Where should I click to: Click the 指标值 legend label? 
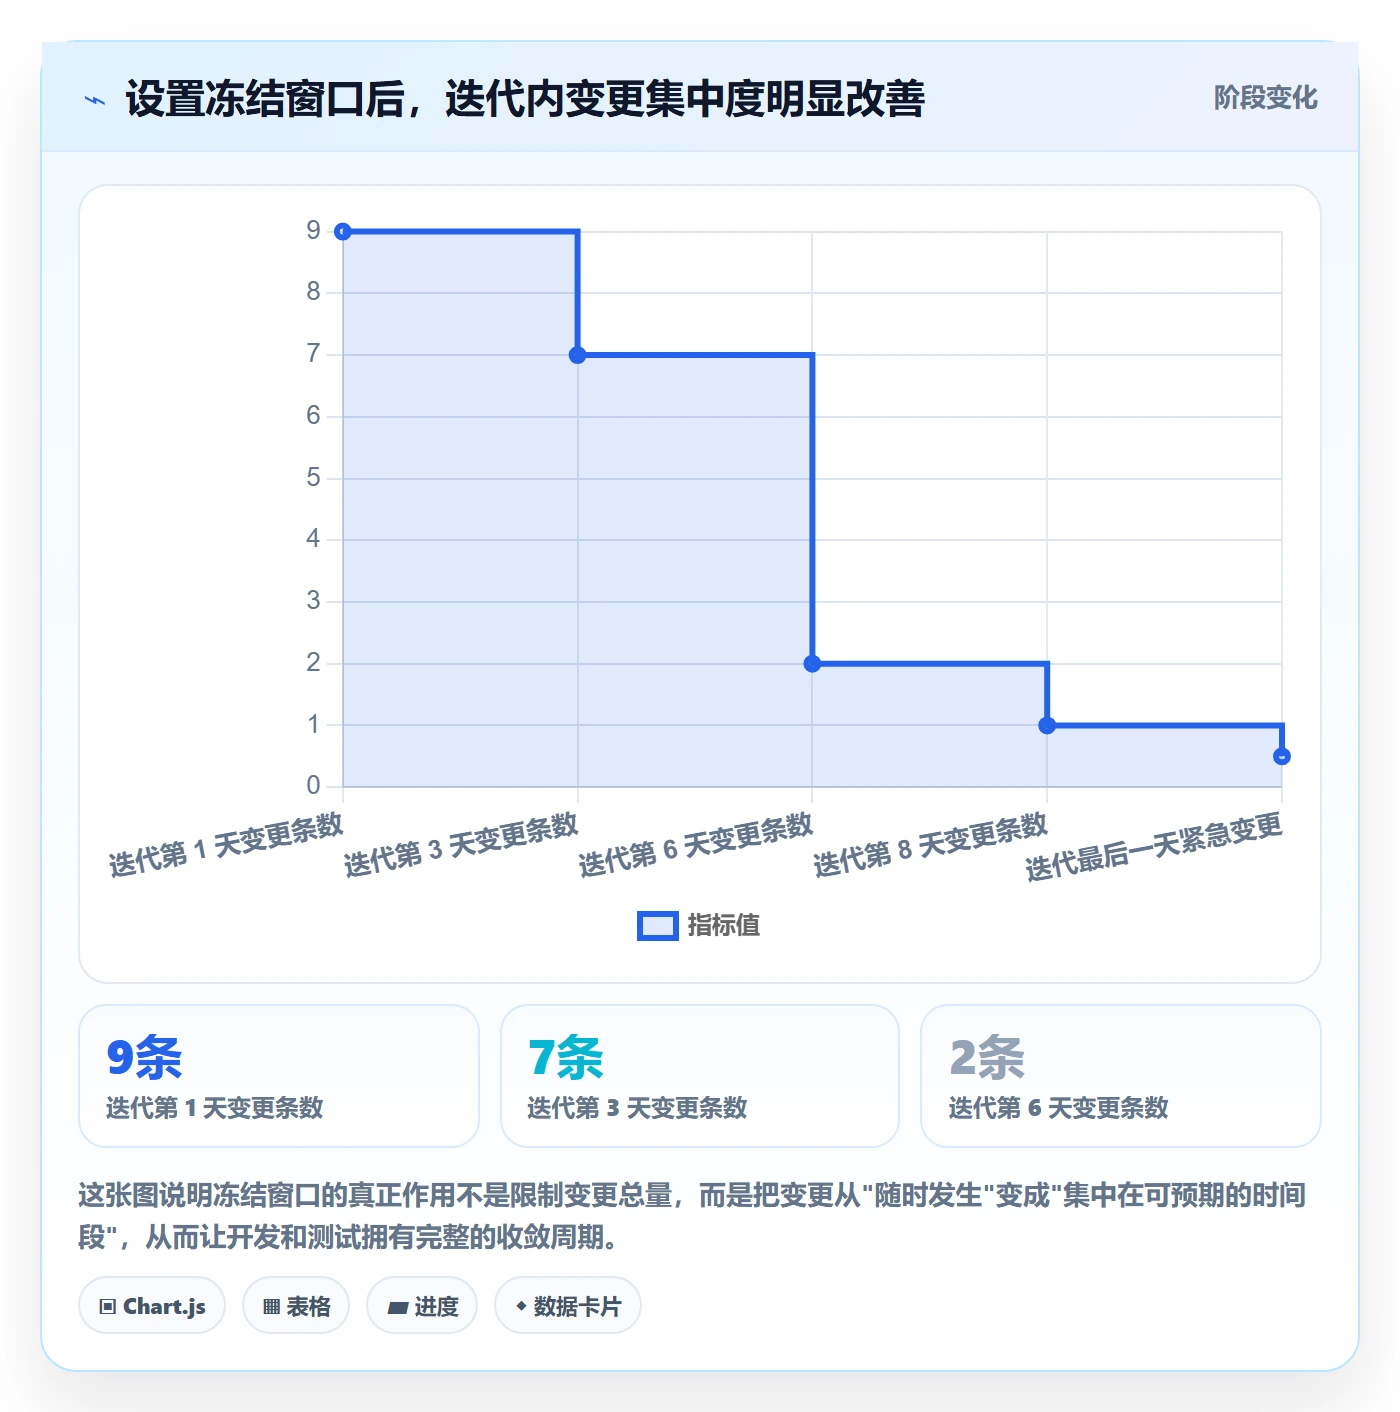pos(724,926)
